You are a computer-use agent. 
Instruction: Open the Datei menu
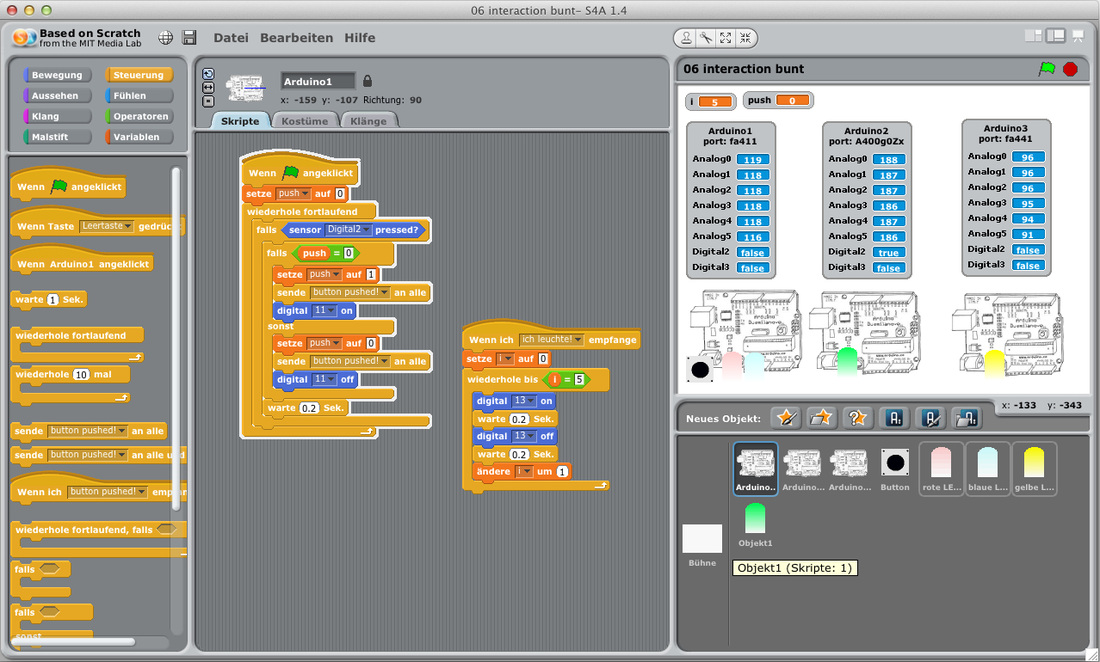click(x=230, y=38)
